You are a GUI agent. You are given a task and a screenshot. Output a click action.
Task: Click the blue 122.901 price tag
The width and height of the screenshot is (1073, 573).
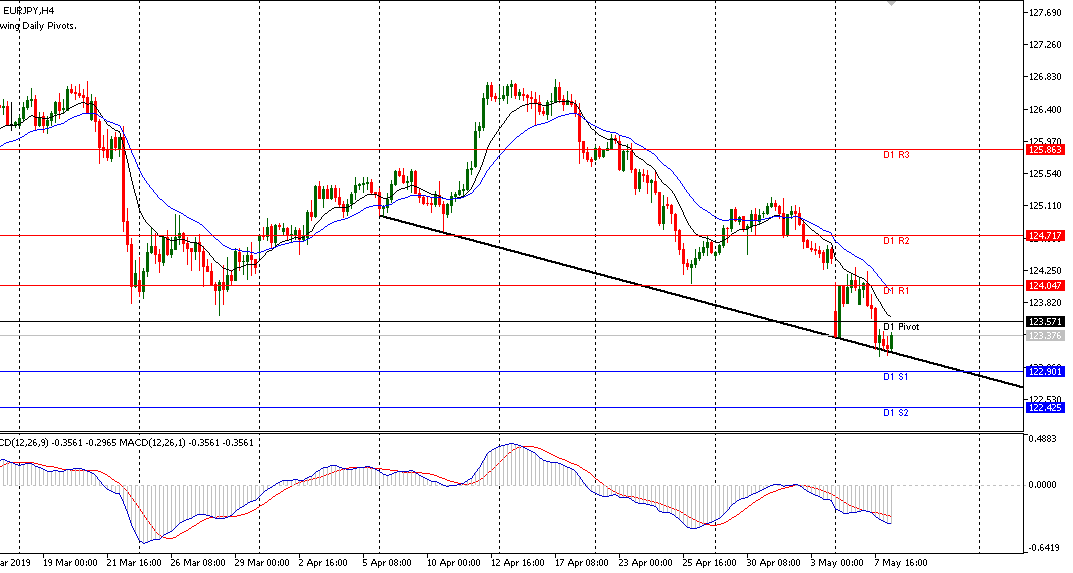(1044, 372)
